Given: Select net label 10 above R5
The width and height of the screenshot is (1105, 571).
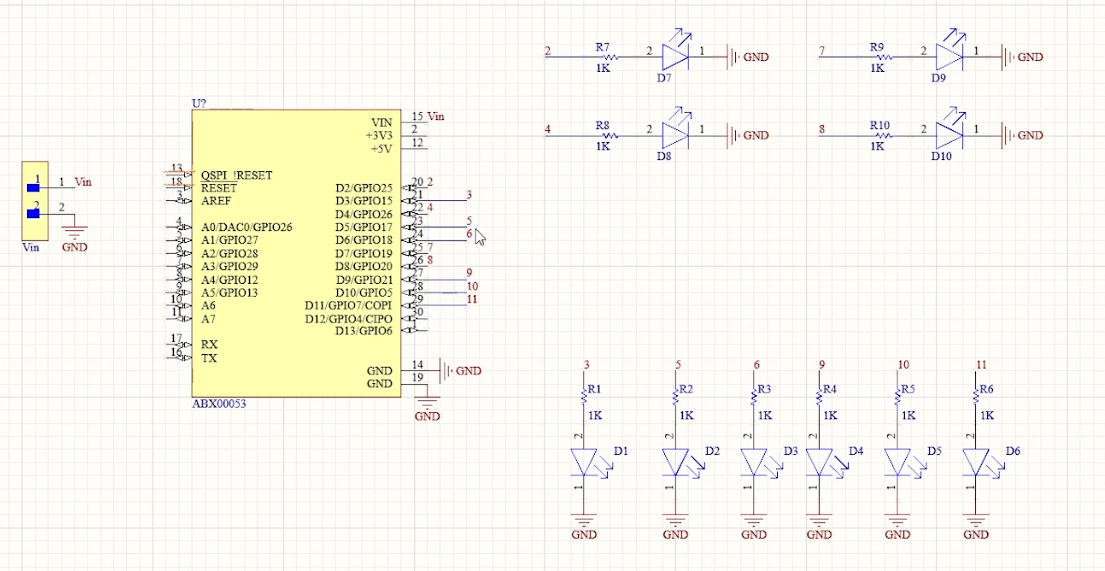Looking at the screenshot, I should point(903,364).
